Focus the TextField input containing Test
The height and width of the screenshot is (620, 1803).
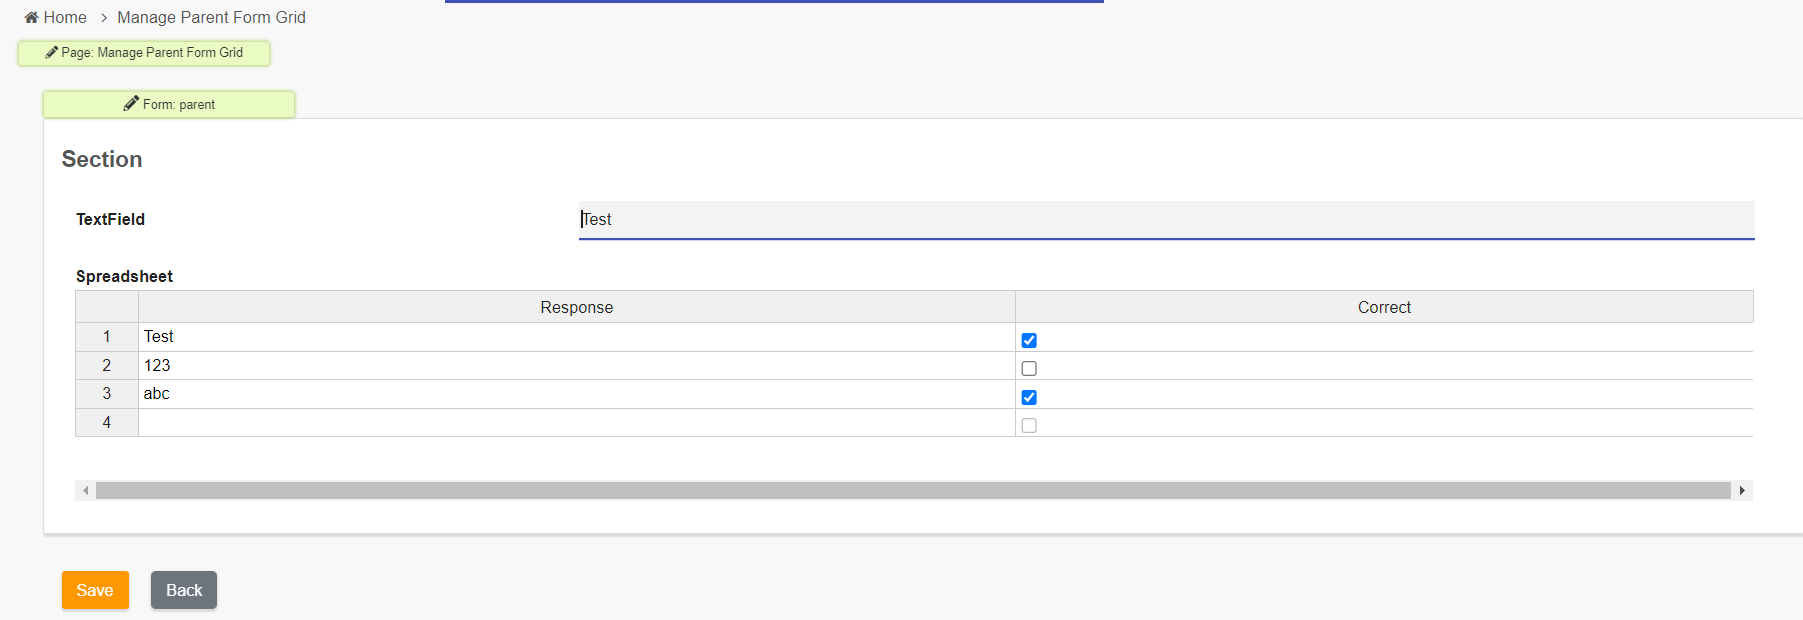click(1166, 220)
